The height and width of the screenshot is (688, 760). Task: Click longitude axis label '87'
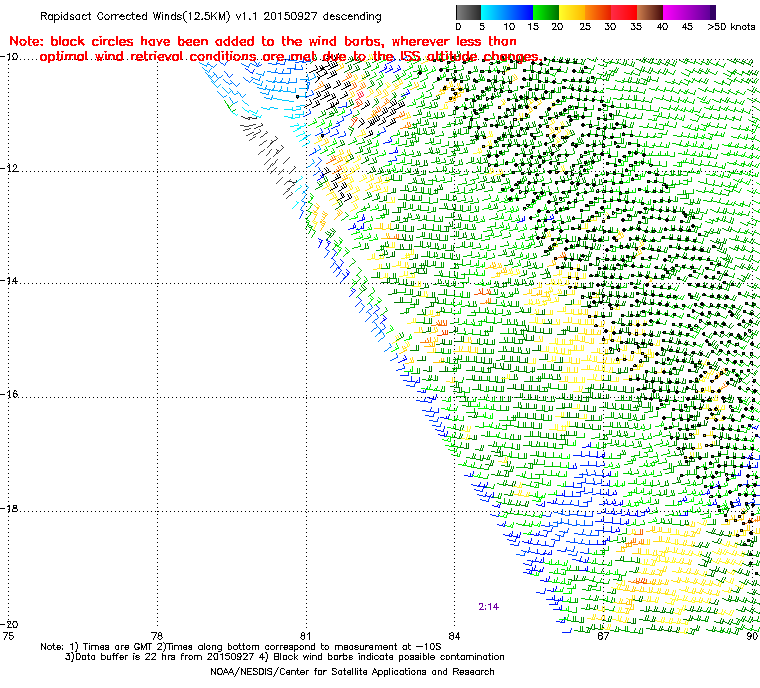[x=603, y=636]
